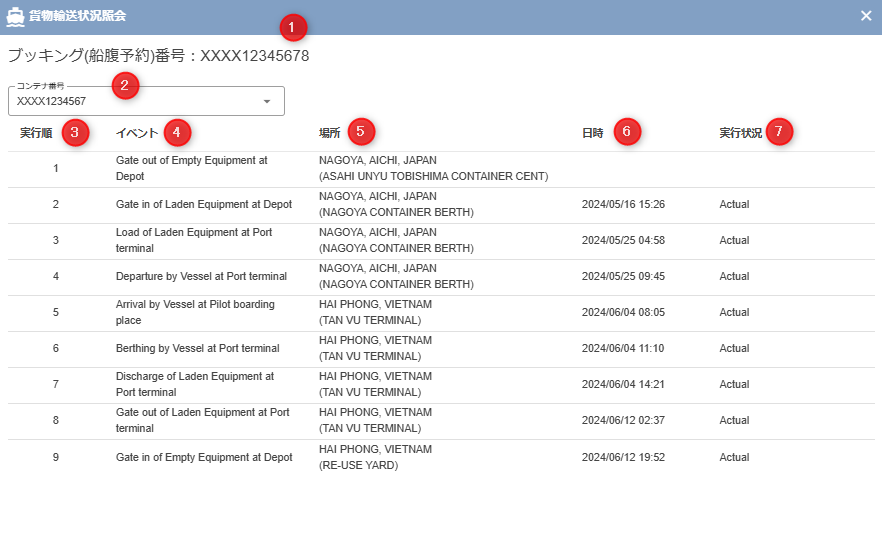Click the red annotation marker 4

(176, 131)
